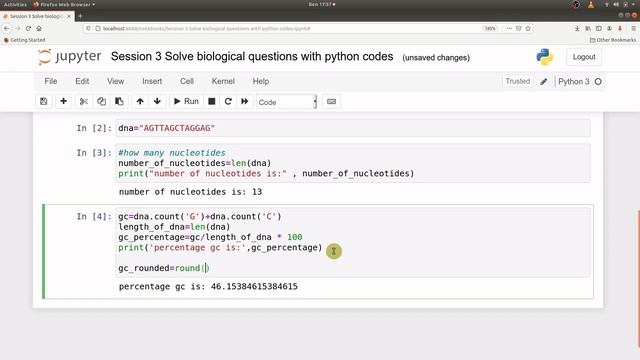This screenshot has height=360, width=640.
Task: Open the File menu
Action: click(x=51, y=81)
